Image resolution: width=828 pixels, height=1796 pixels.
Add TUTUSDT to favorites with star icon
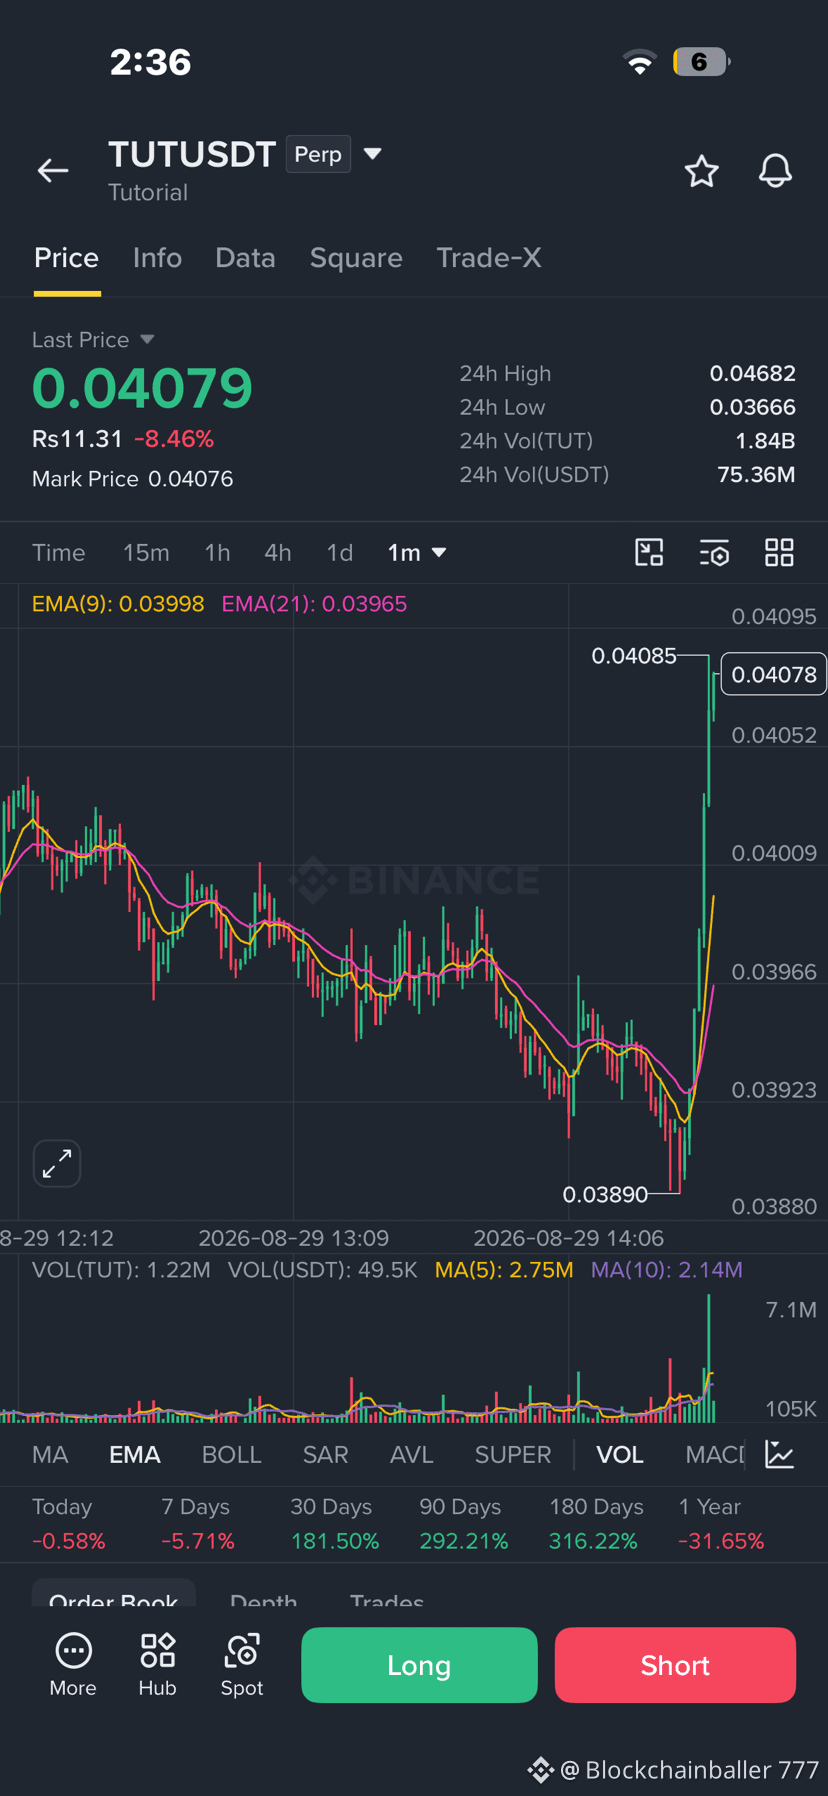701,171
